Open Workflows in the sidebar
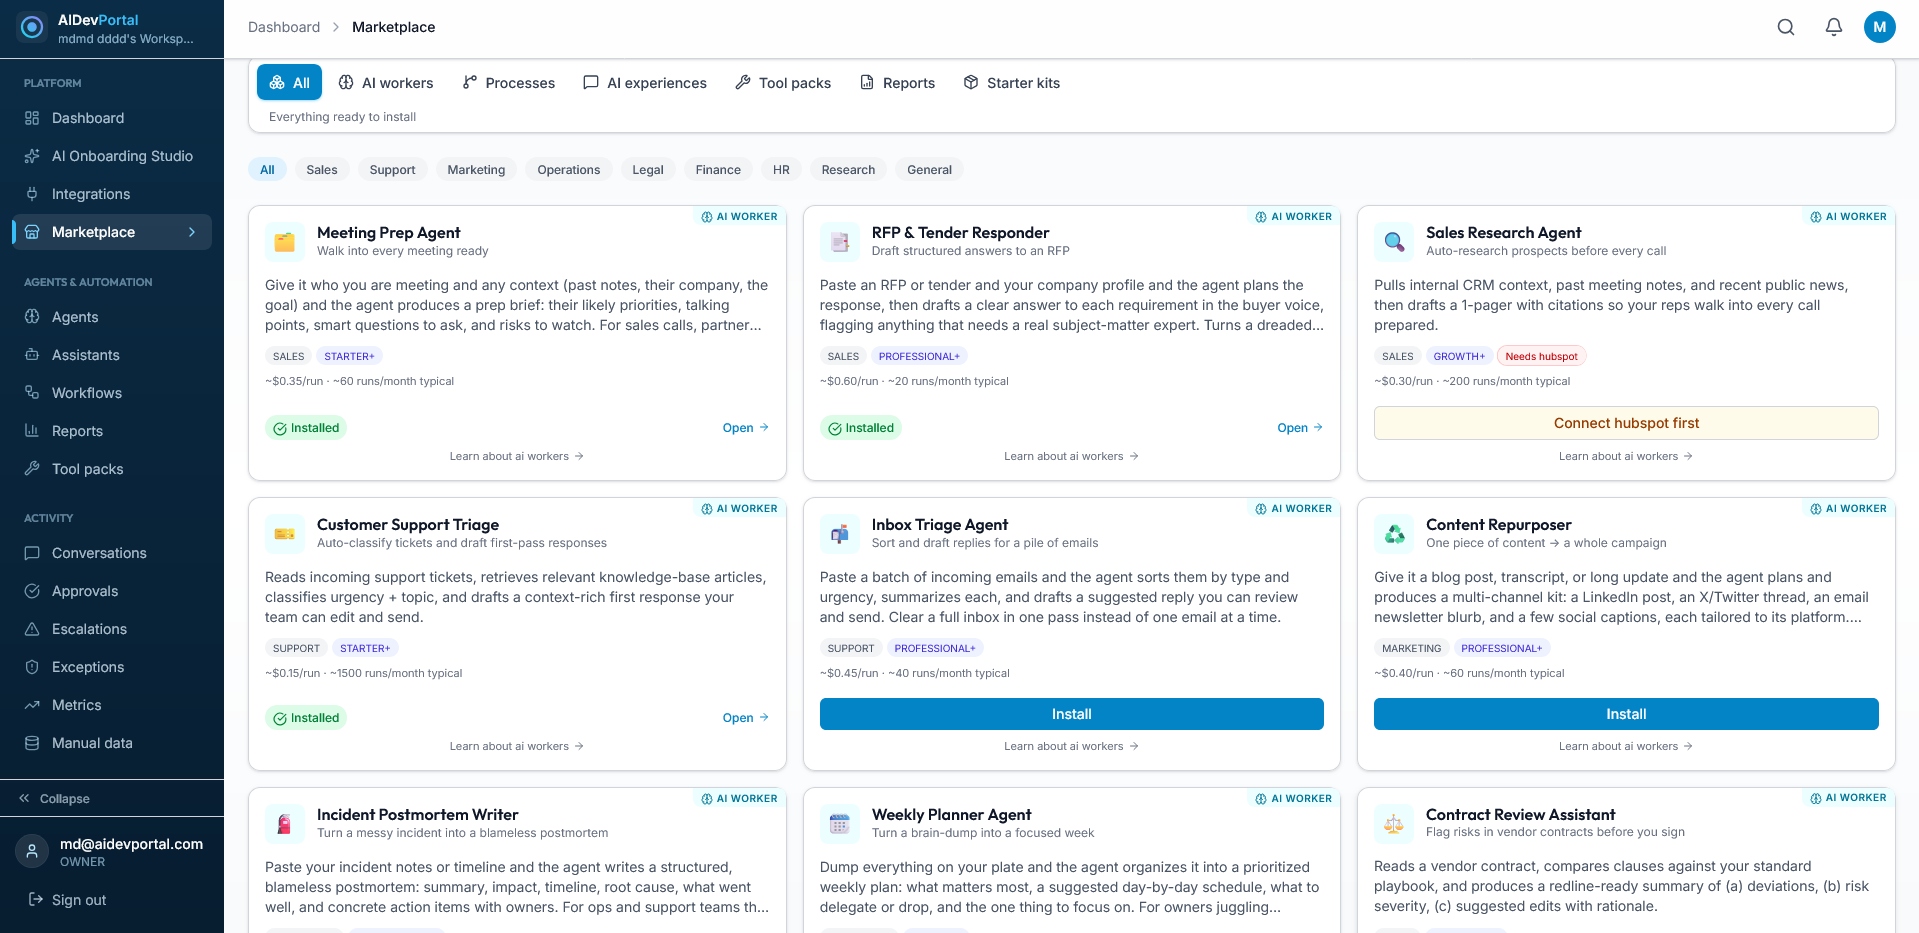This screenshot has height=933, width=1919. [x=112, y=393]
